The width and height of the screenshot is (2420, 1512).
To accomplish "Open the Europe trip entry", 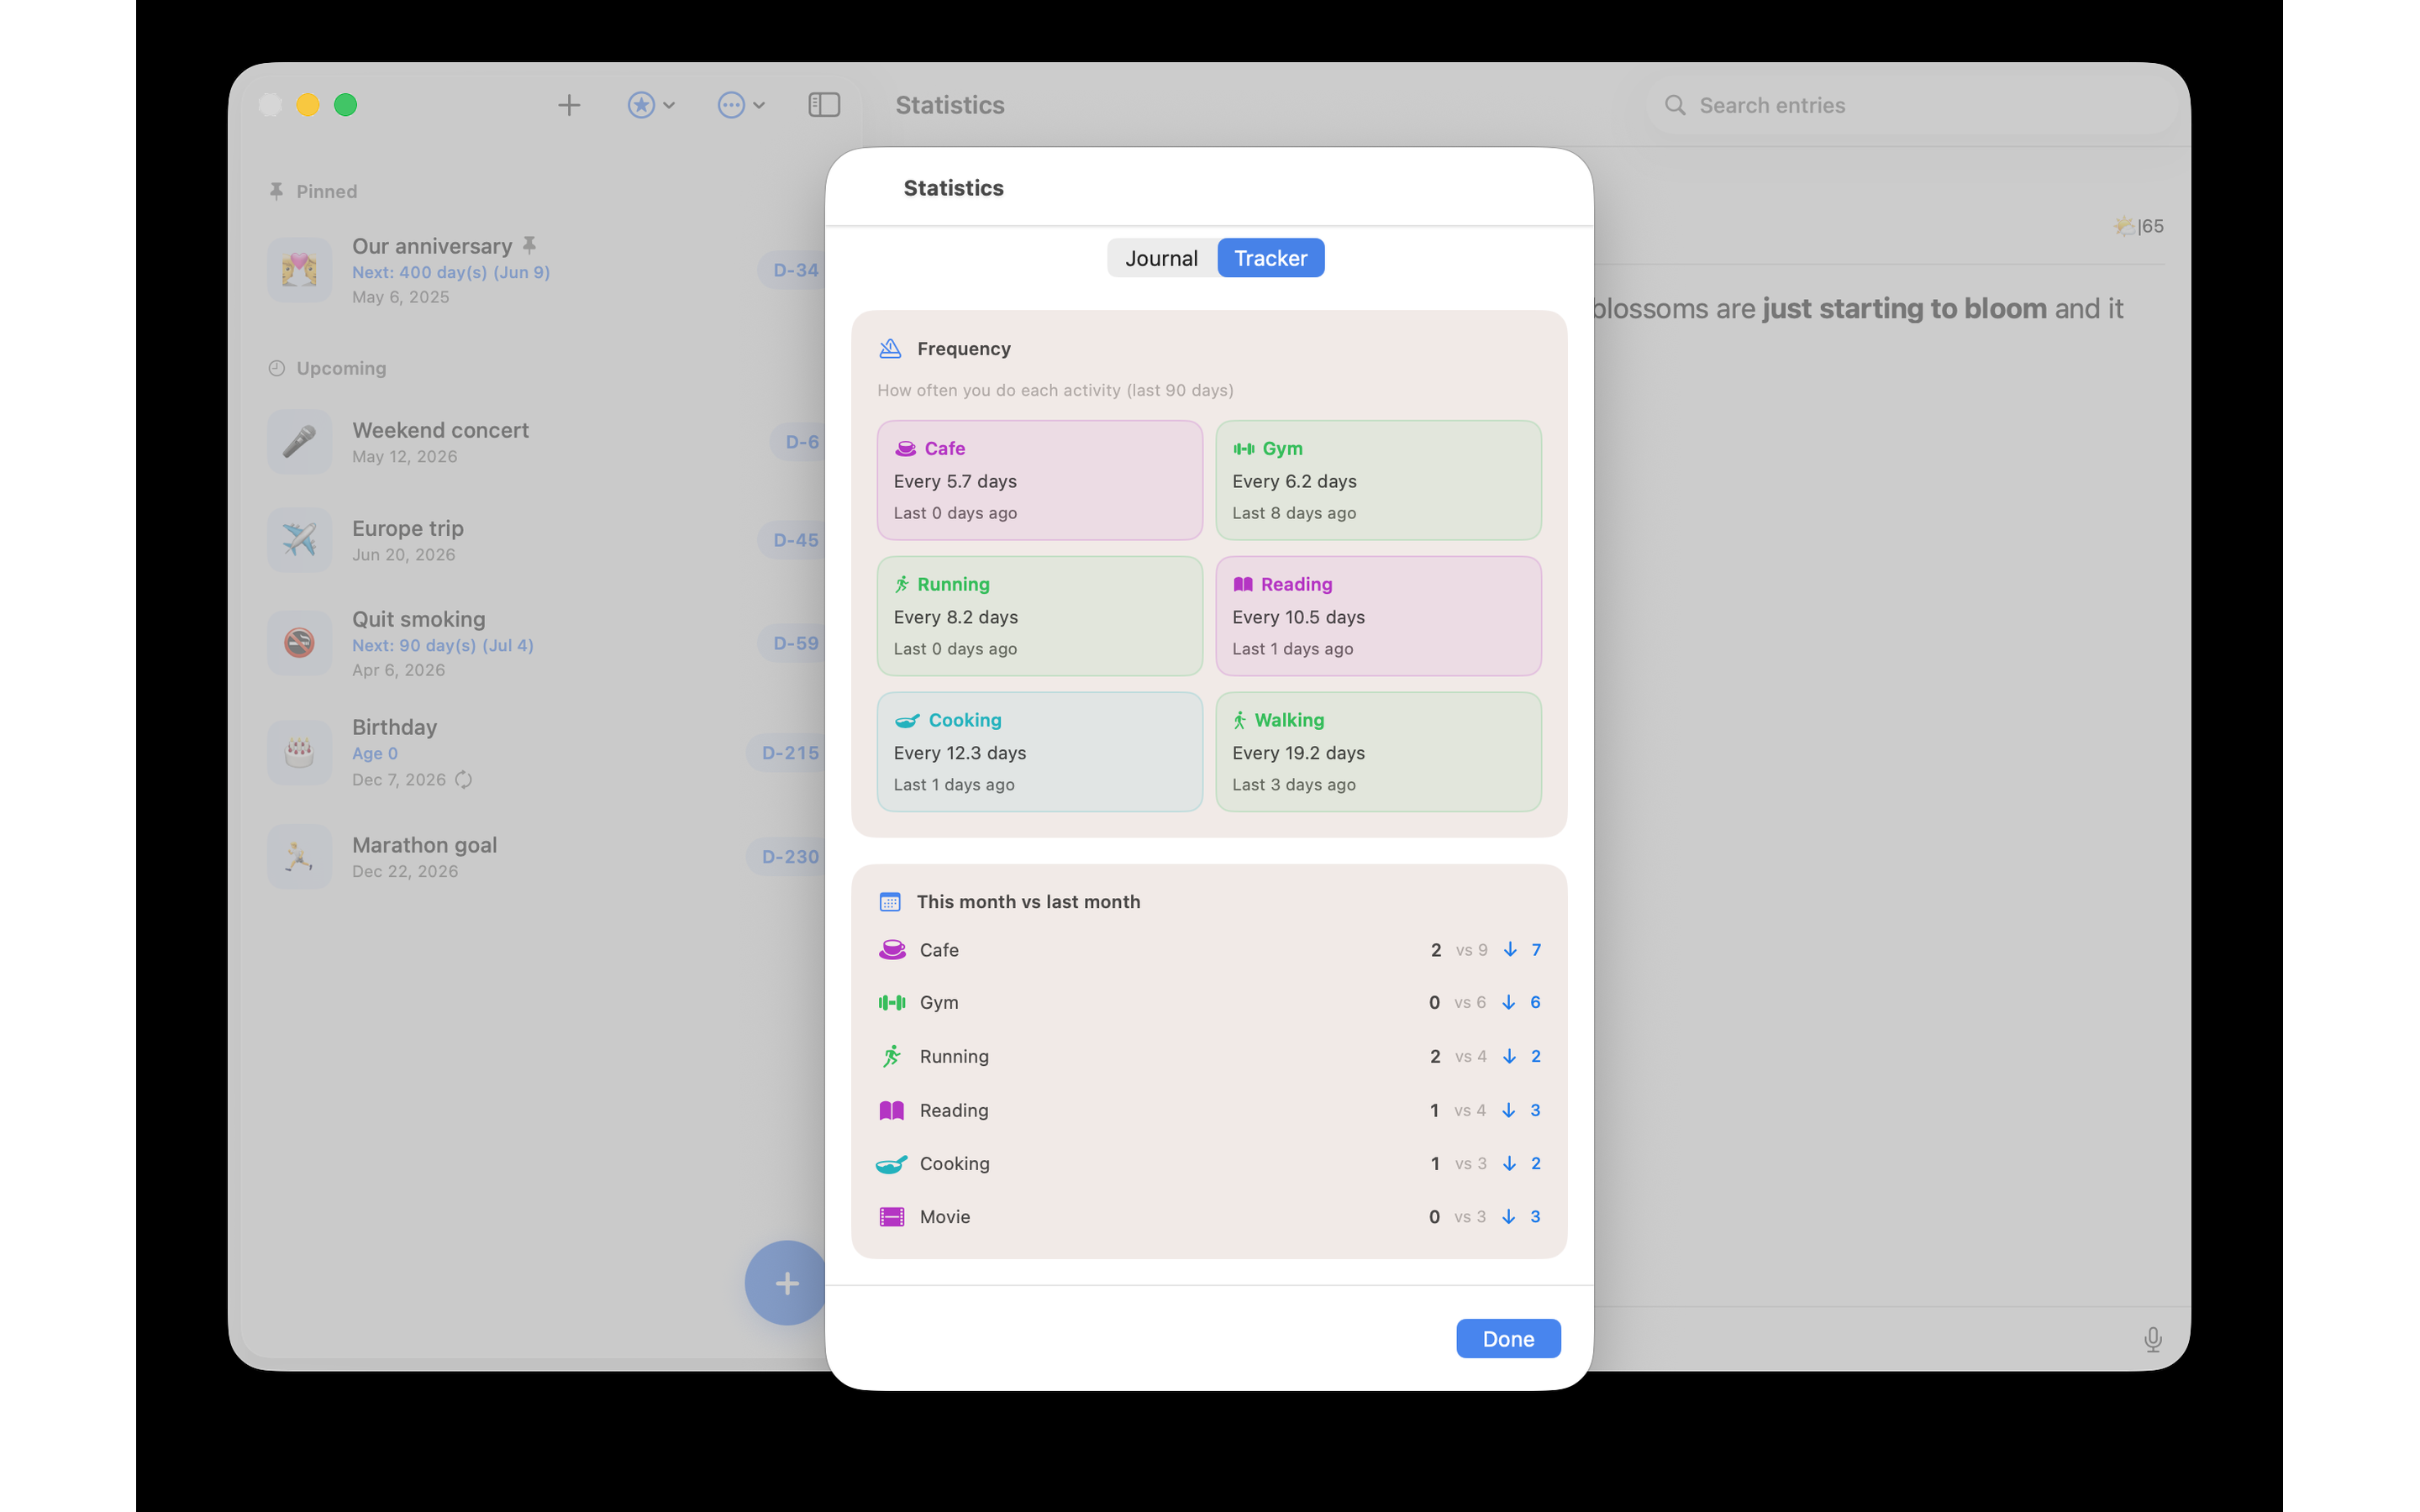I will 545,539.
